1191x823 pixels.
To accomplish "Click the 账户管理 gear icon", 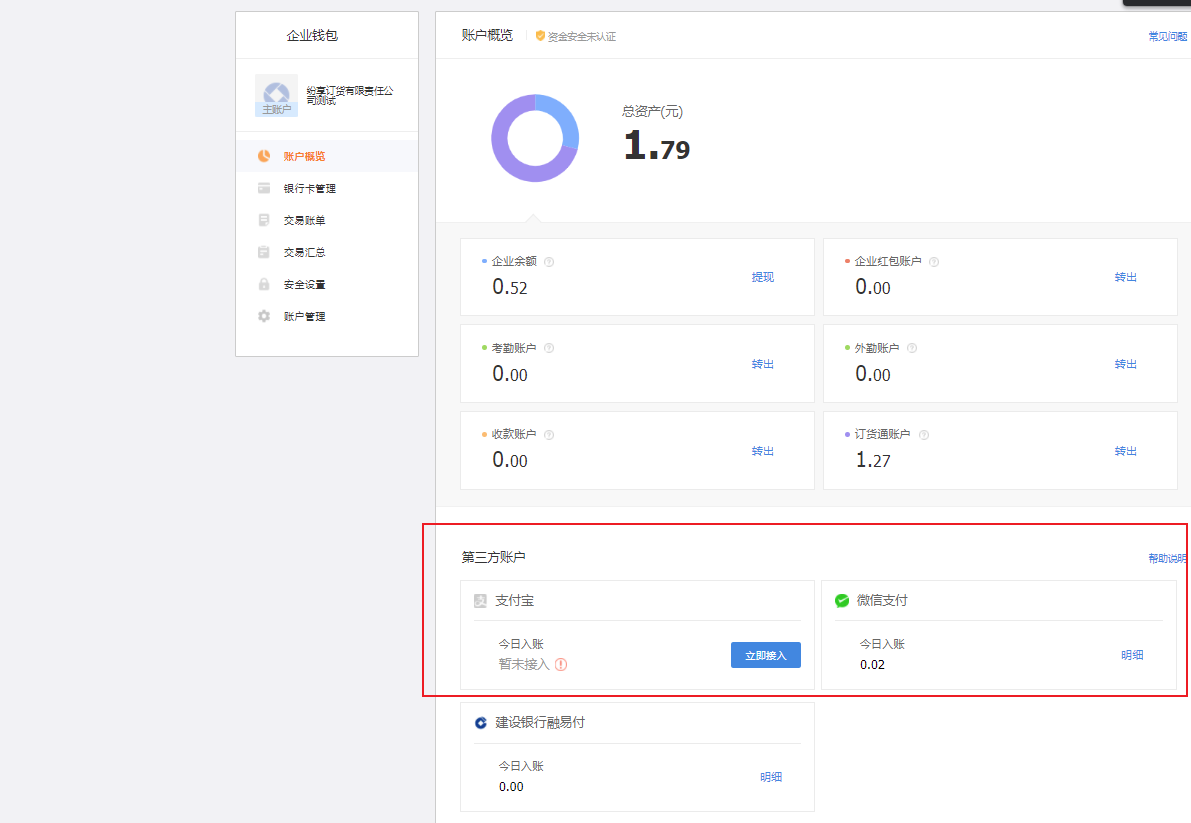I will 264,316.
